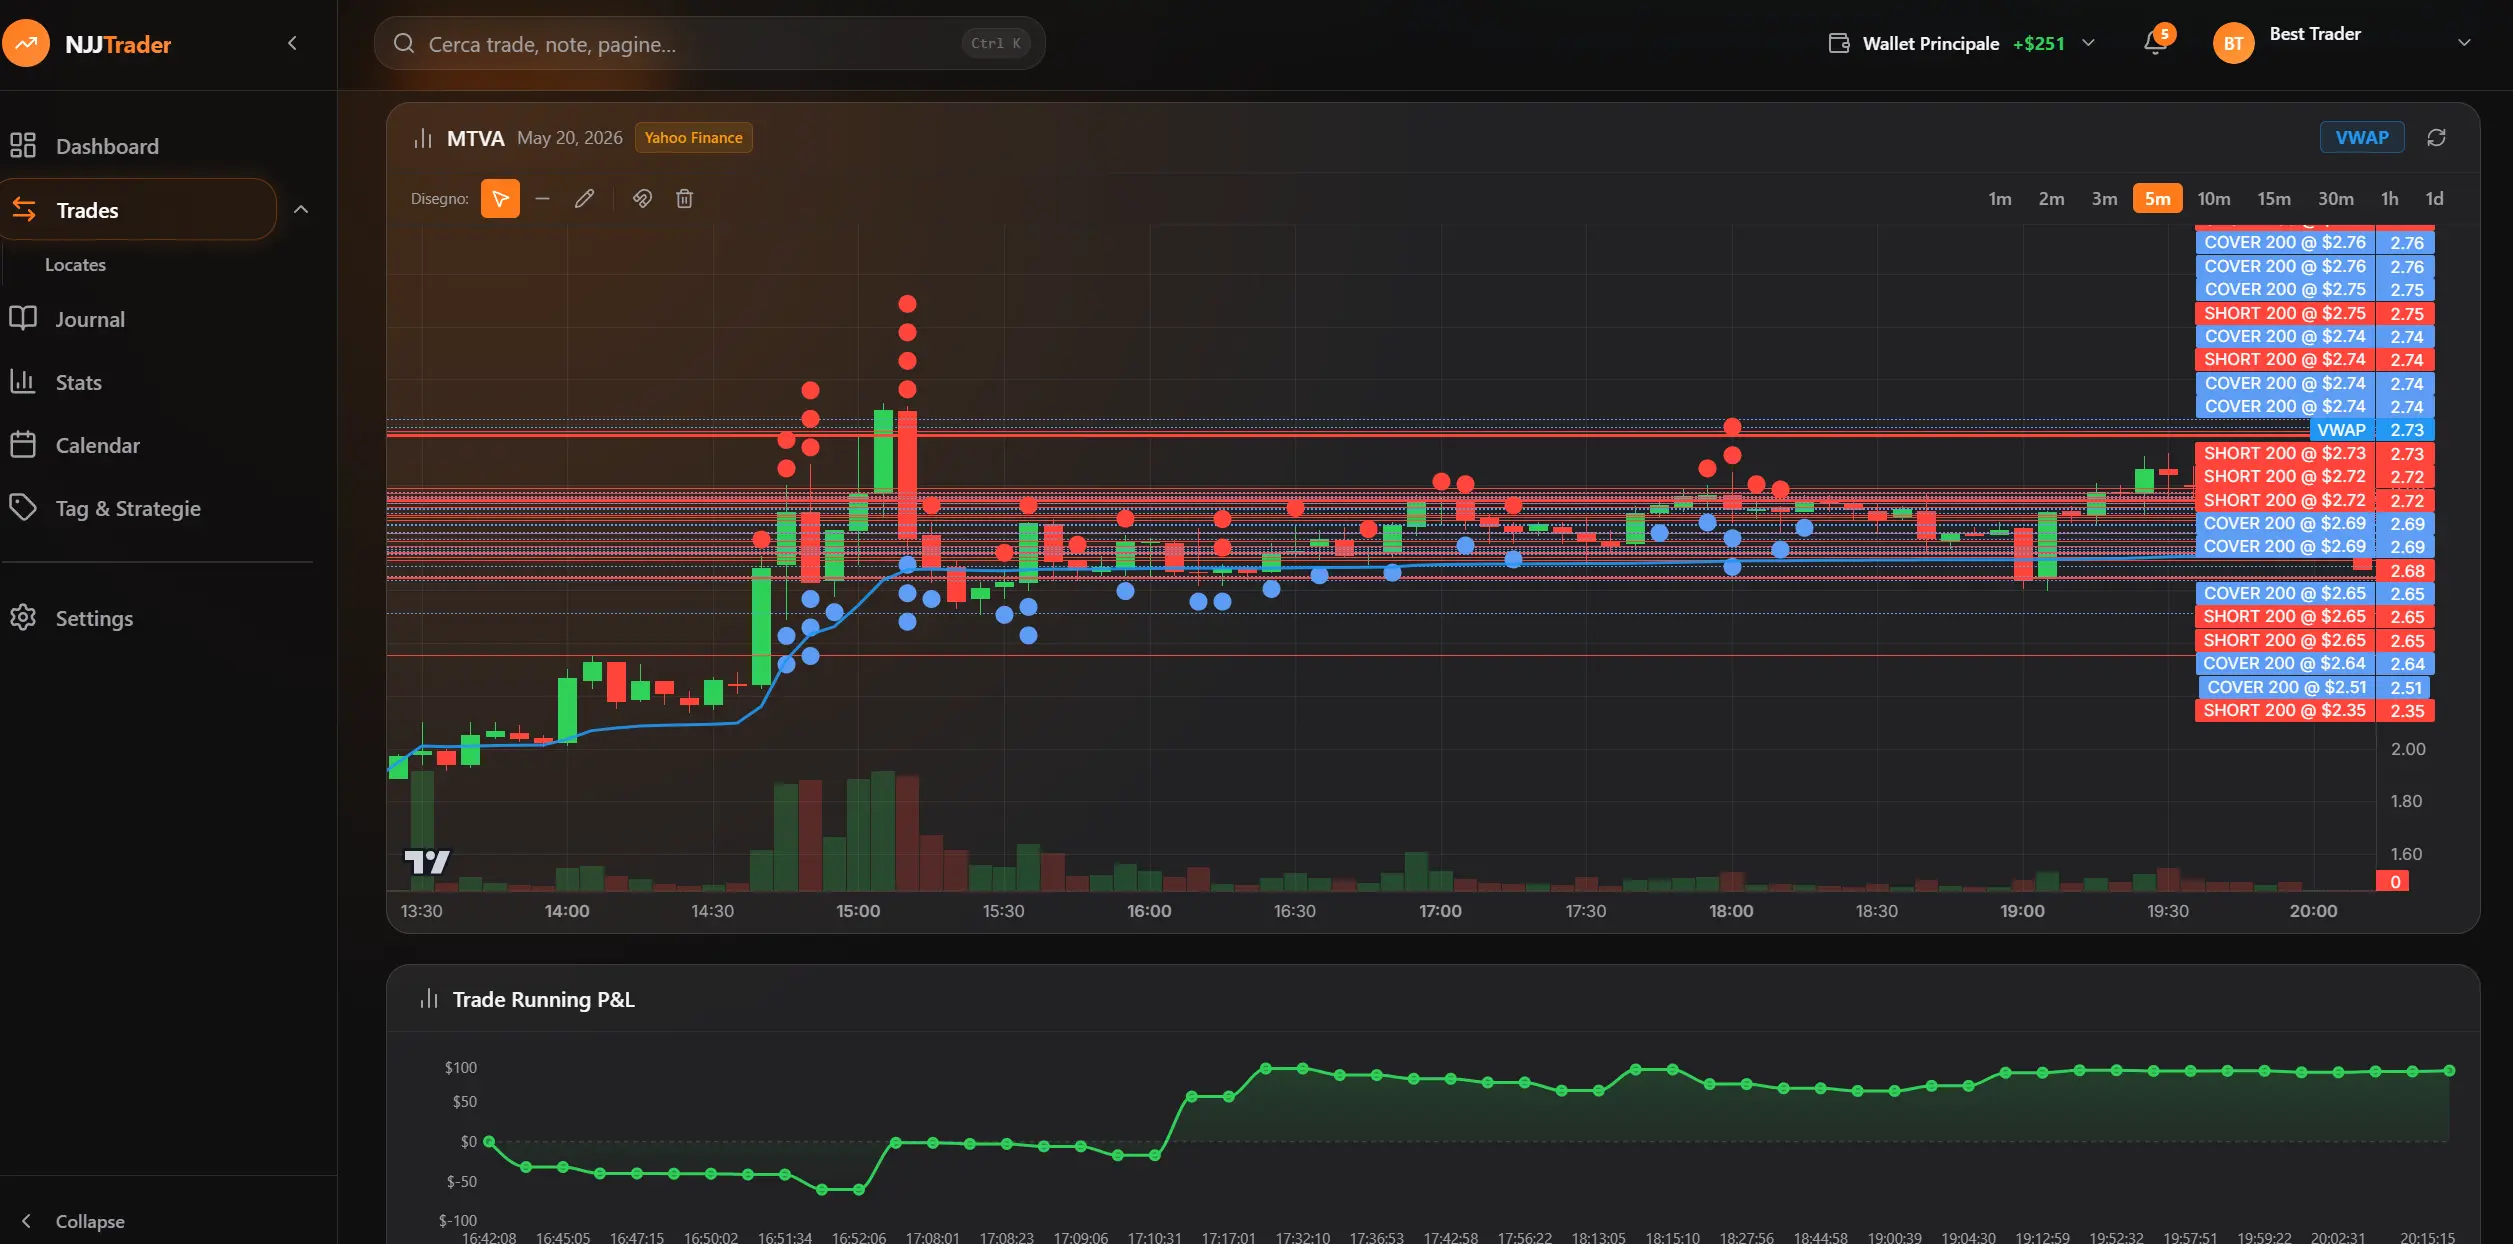Image resolution: width=2513 pixels, height=1244 pixels.
Task: Switch chart to 15m timeframe
Action: coord(2273,199)
